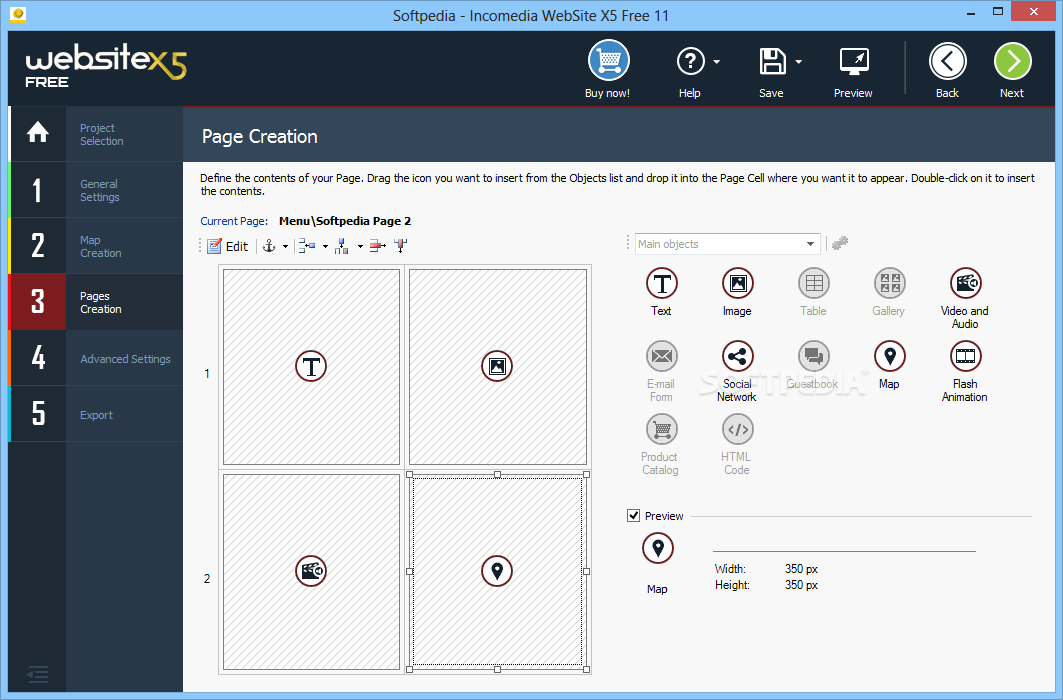This screenshot has height=700, width=1063.
Task: Click the app icon in title bar
Action: coord(18,14)
